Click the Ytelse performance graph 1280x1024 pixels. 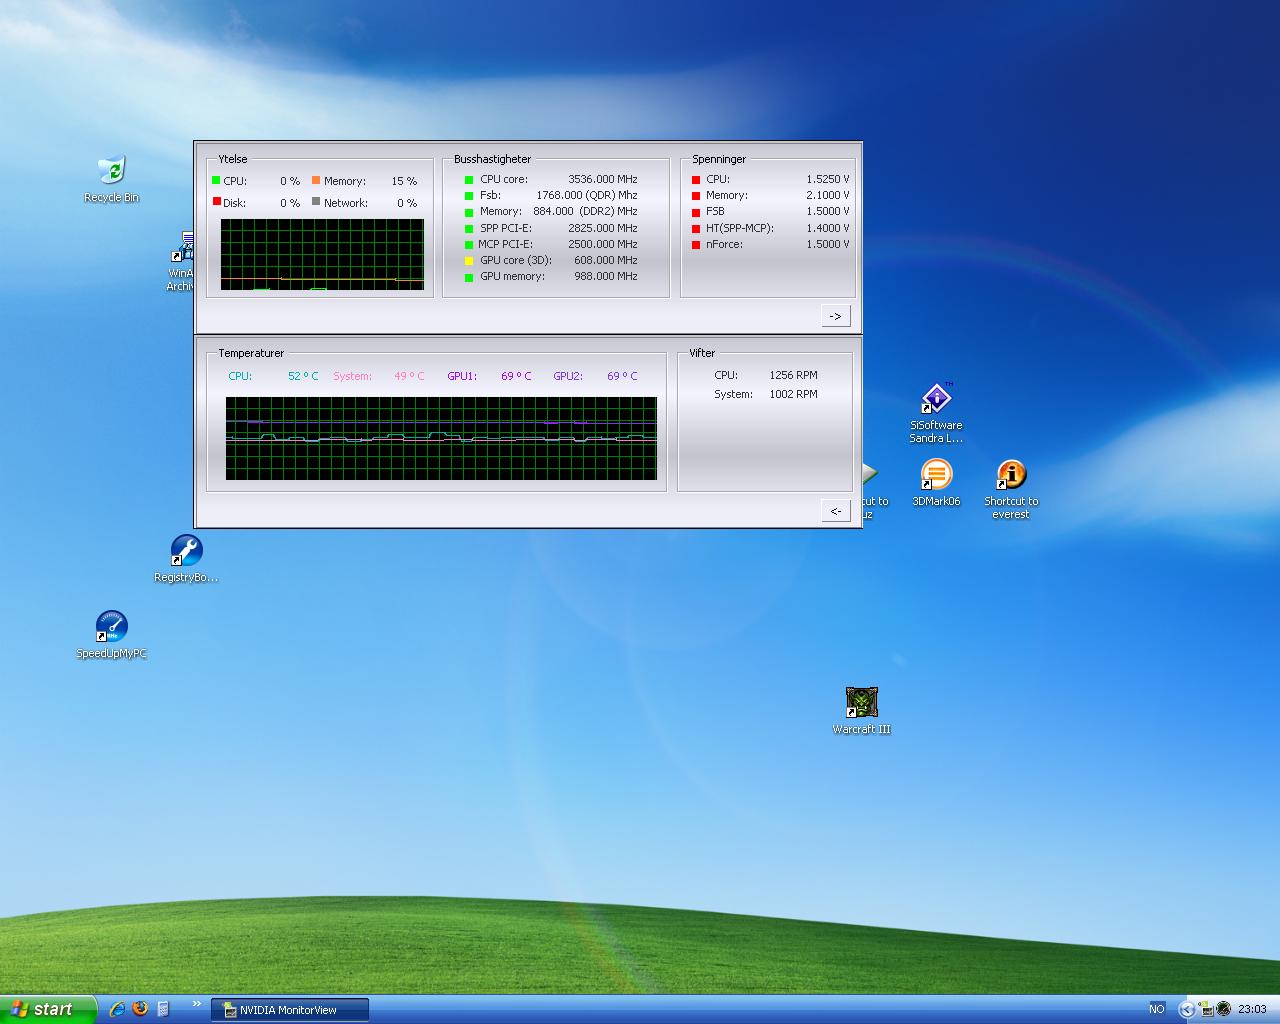pos(322,255)
